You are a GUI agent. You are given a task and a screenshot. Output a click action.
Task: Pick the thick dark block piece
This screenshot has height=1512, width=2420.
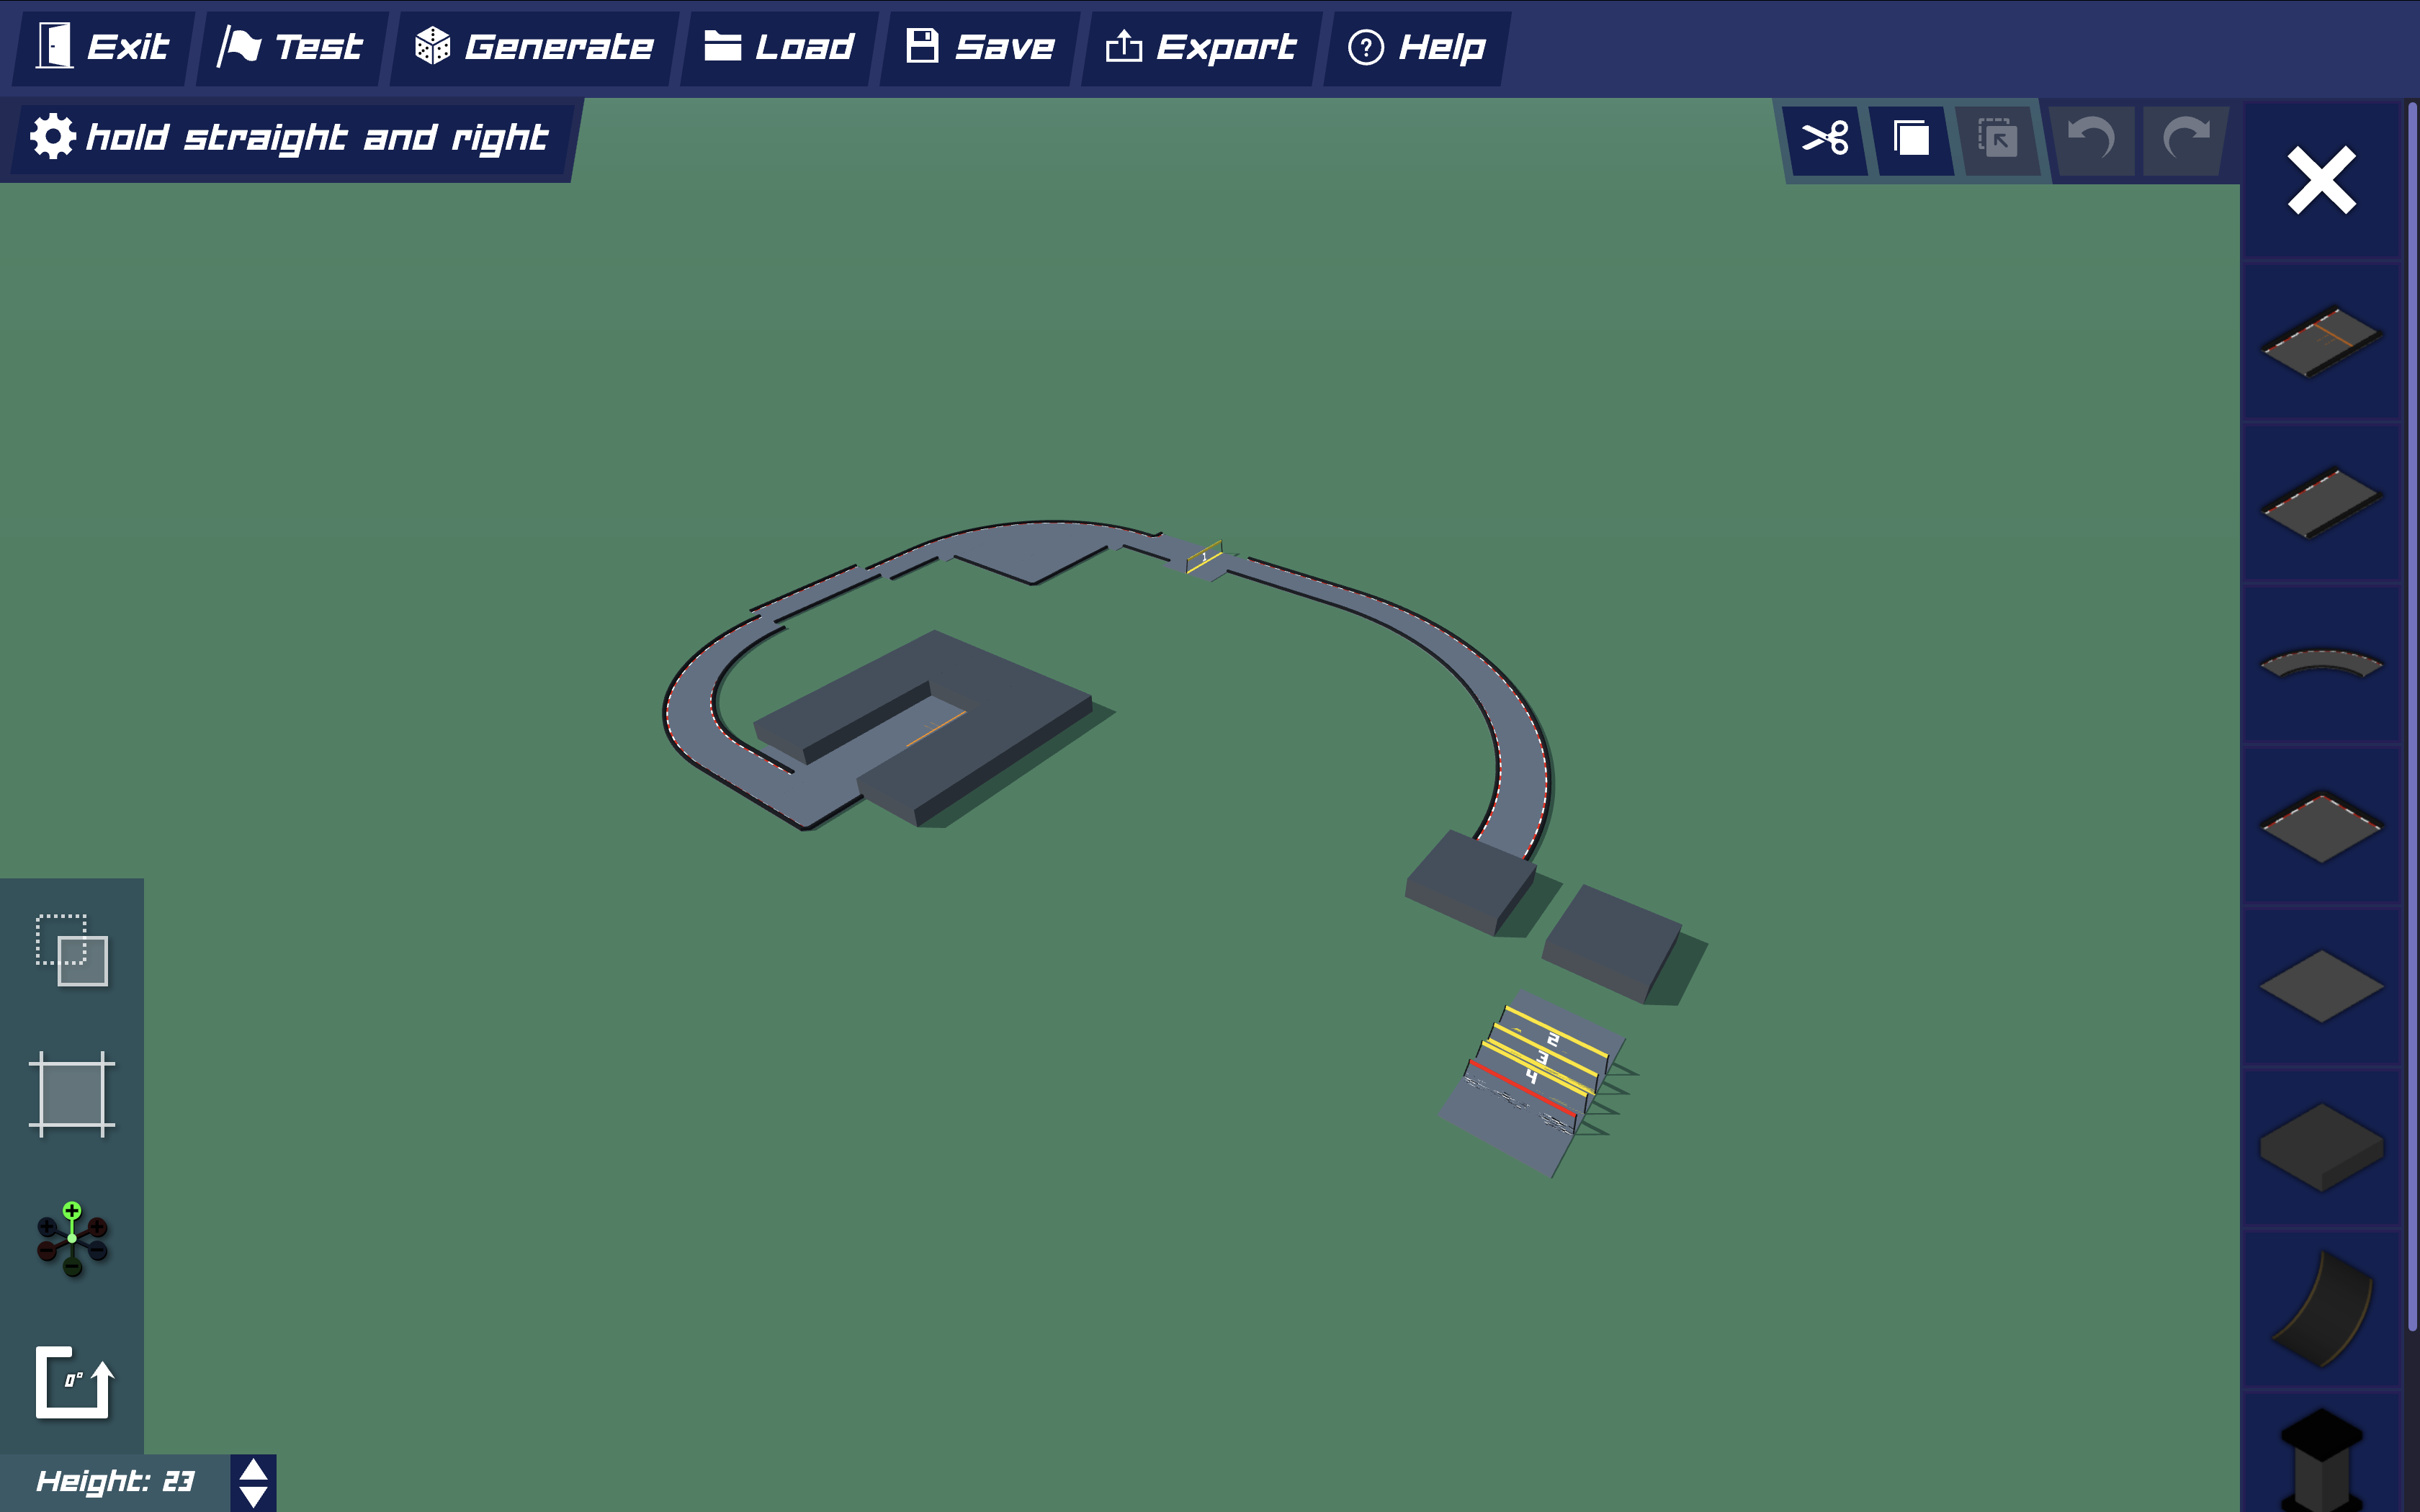(x=2321, y=1147)
